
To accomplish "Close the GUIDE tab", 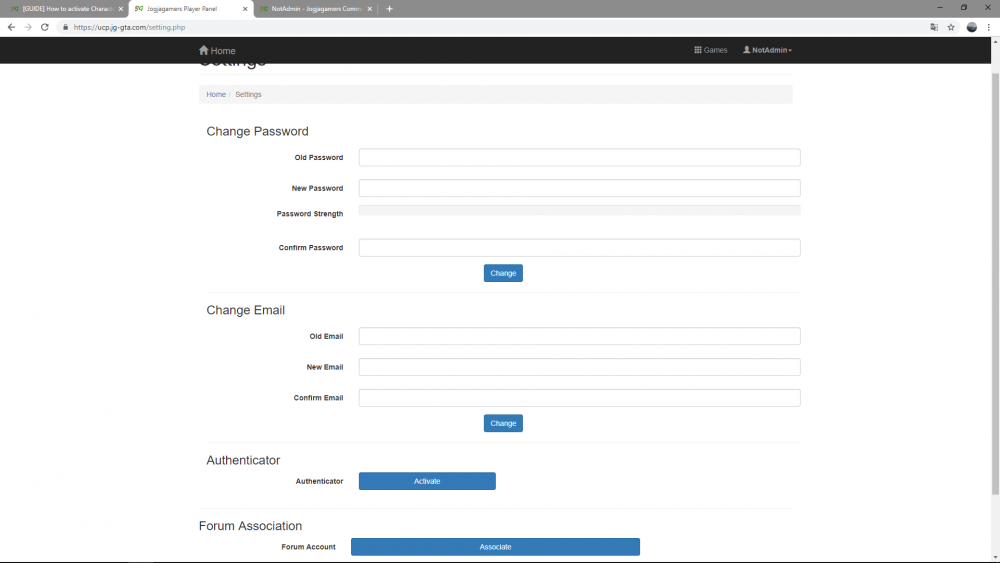I will coord(121,9).
